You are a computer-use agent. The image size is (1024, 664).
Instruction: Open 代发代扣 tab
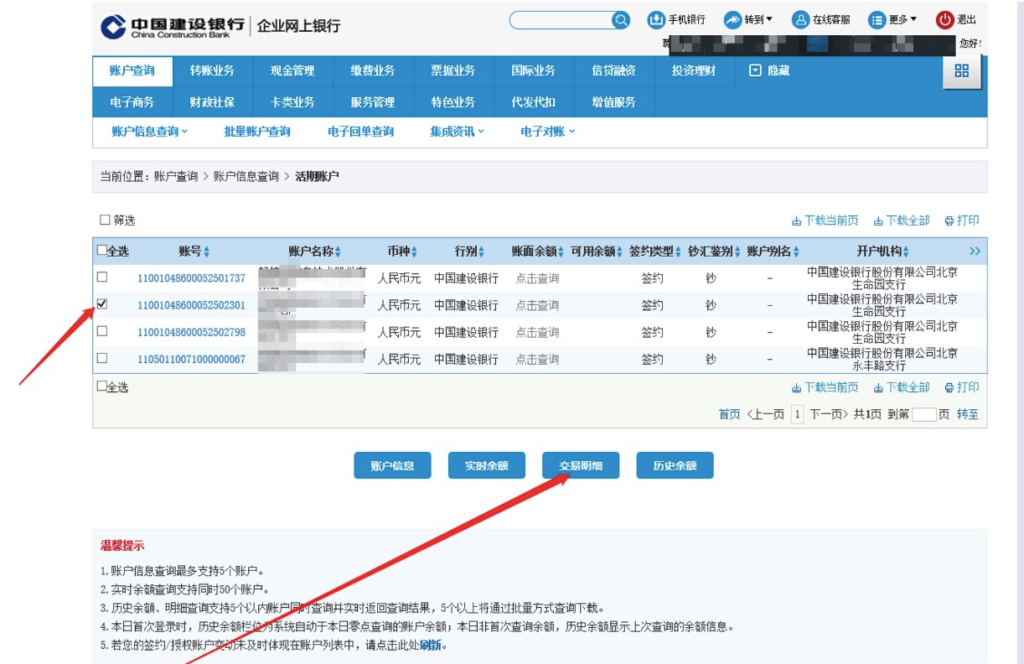[534, 103]
